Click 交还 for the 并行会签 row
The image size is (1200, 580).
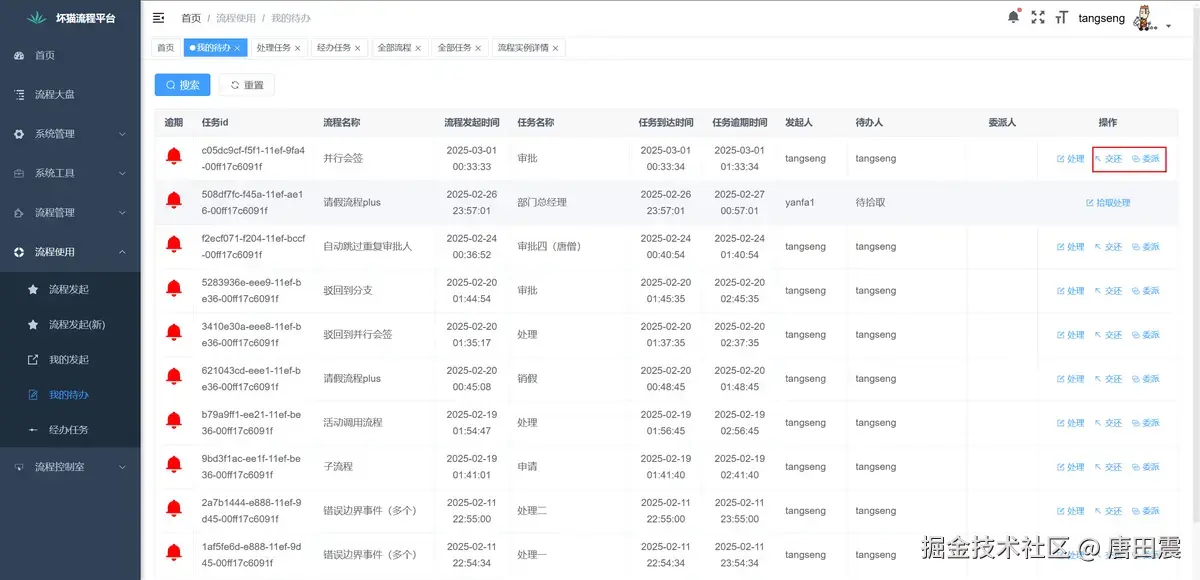(x=1108, y=158)
